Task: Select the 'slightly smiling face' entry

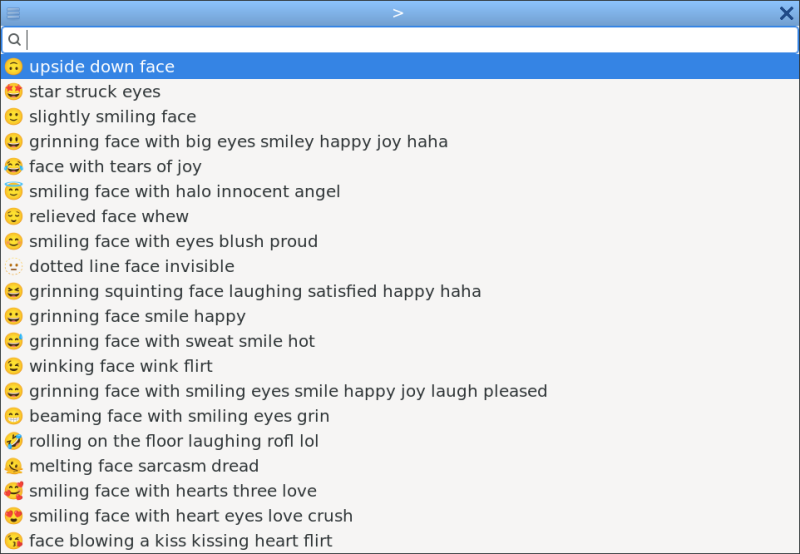Action: [112, 117]
